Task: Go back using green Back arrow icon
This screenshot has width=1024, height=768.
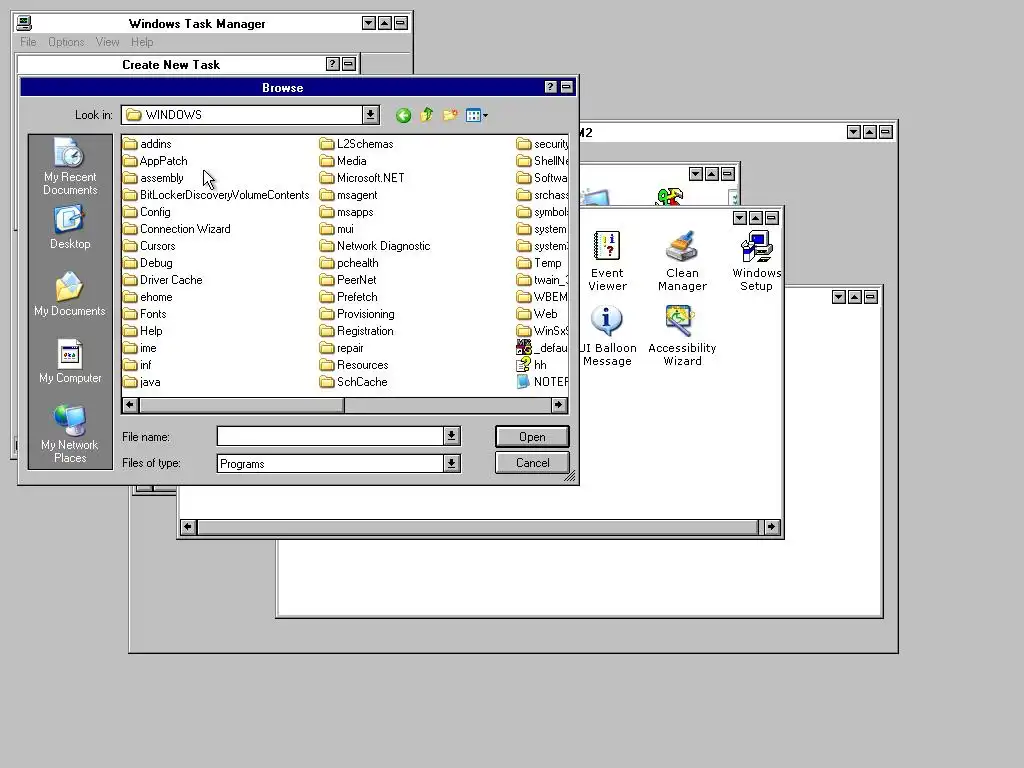Action: [x=404, y=116]
